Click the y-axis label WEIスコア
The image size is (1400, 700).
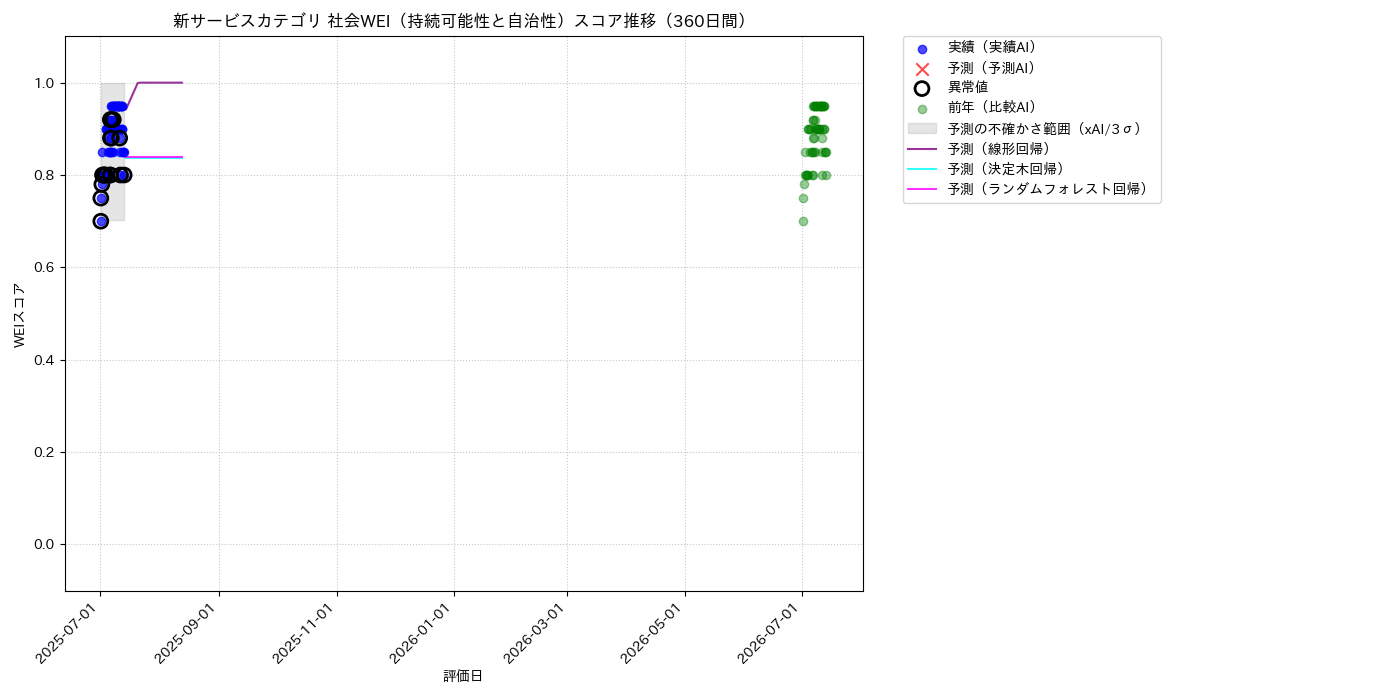pos(20,315)
